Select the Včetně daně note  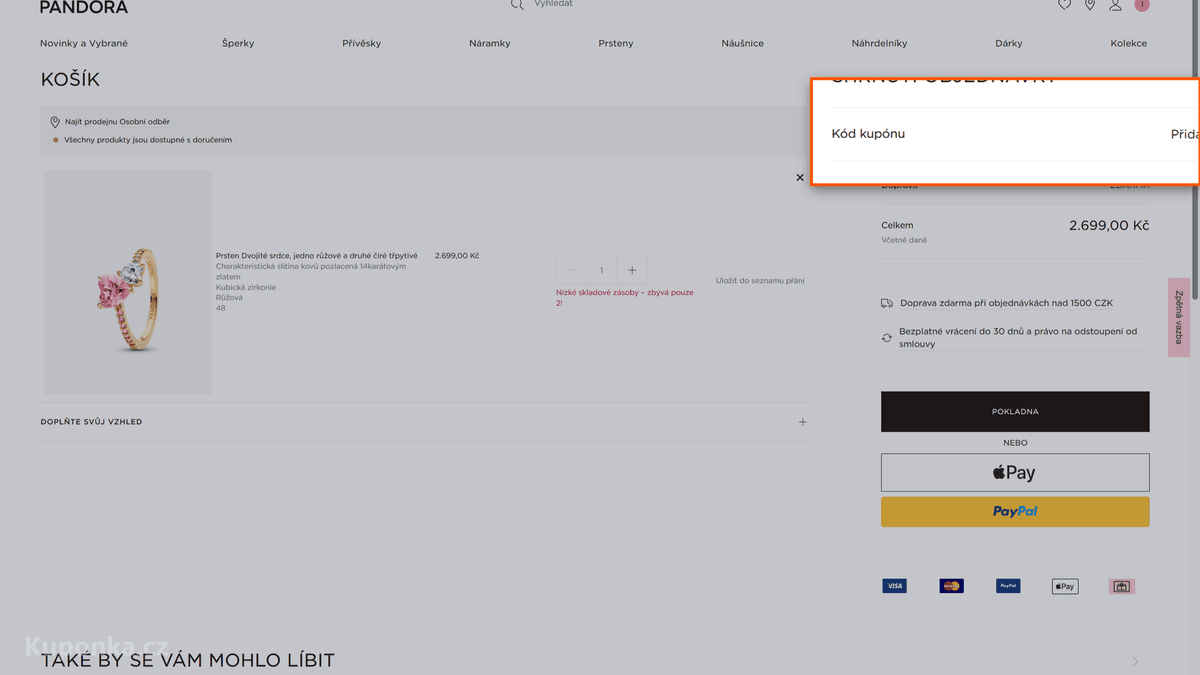coord(904,240)
